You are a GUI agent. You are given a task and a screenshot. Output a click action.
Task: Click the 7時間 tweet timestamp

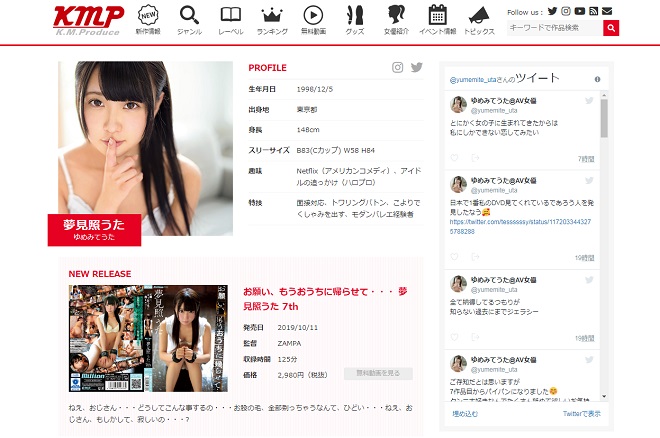(x=586, y=159)
